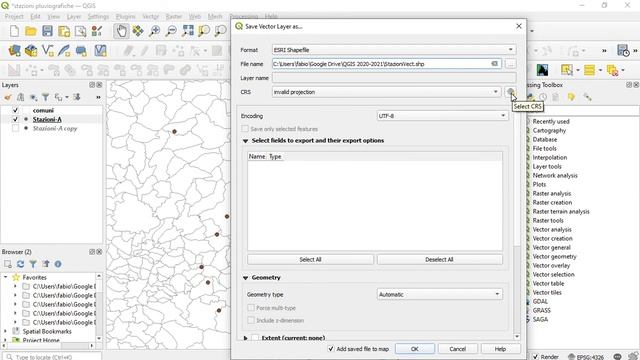Image resolution: width=640 pixels, height=360 pixels.
Task: Click the Select All button
Action: click(x=310, y=260)
